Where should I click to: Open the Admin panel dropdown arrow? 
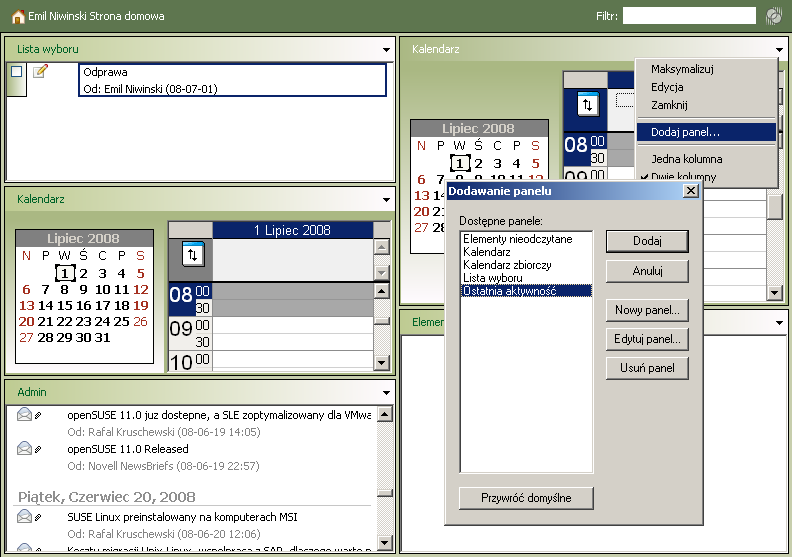tap(386, 392)
